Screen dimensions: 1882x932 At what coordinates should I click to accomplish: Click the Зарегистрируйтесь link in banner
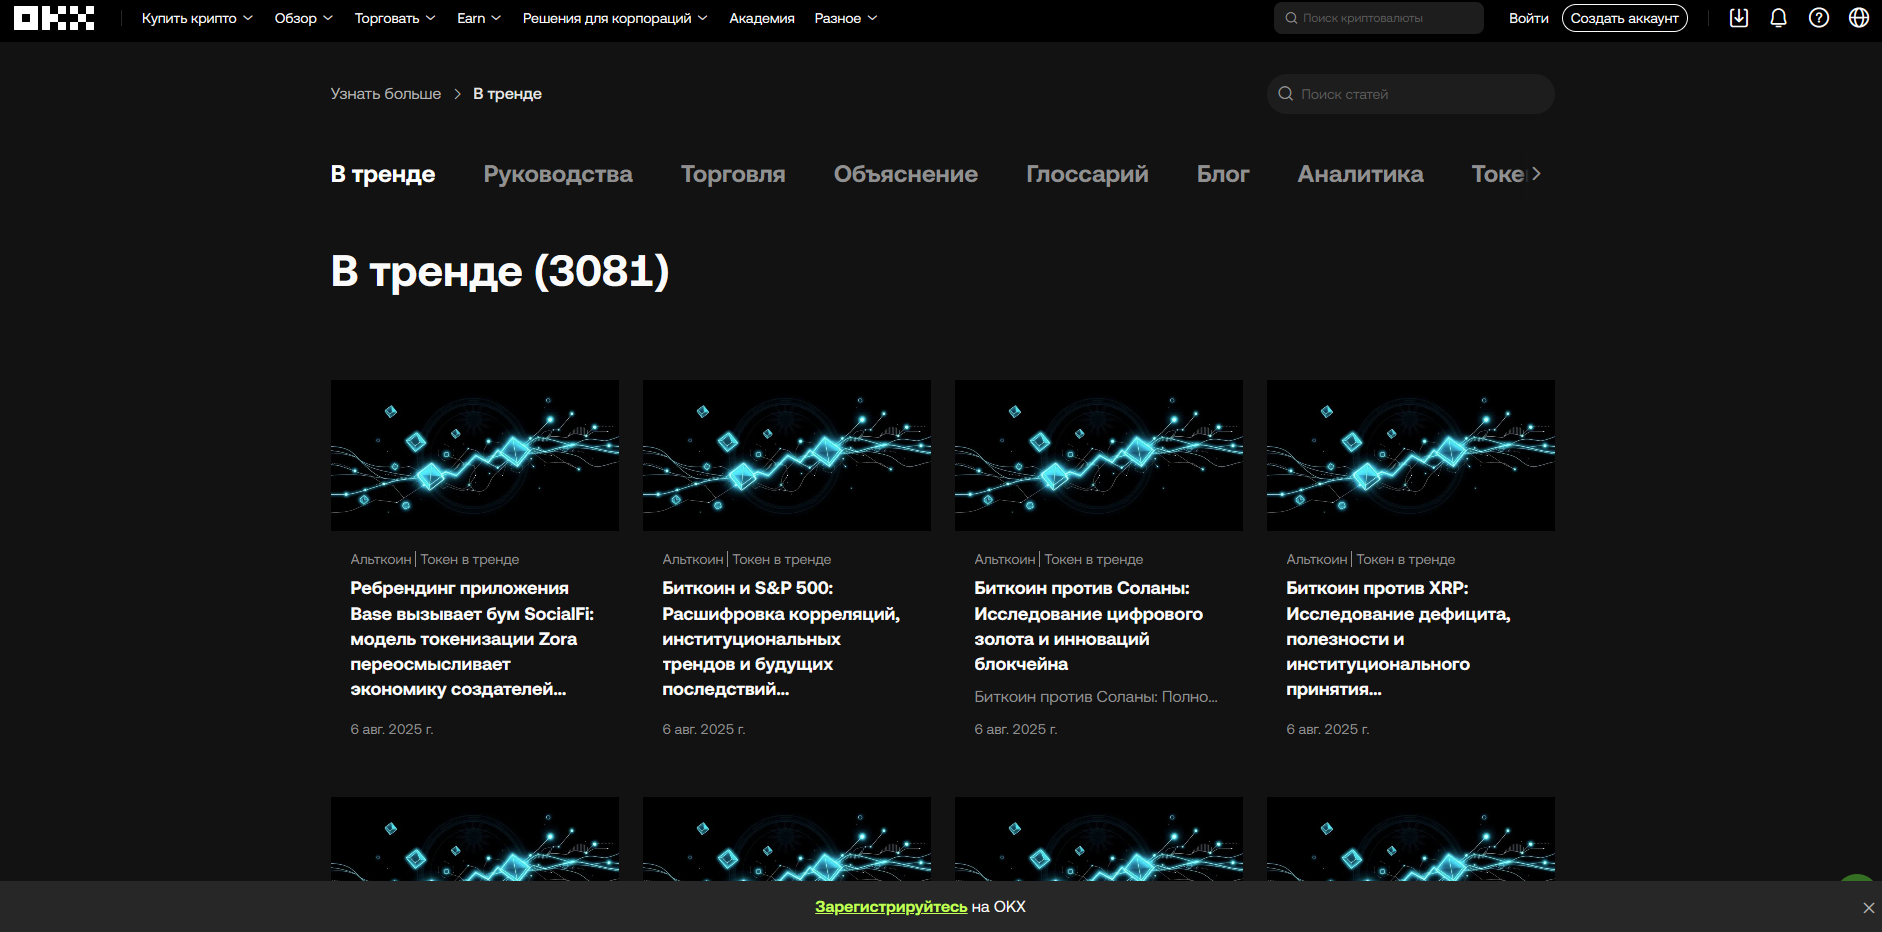891,907
